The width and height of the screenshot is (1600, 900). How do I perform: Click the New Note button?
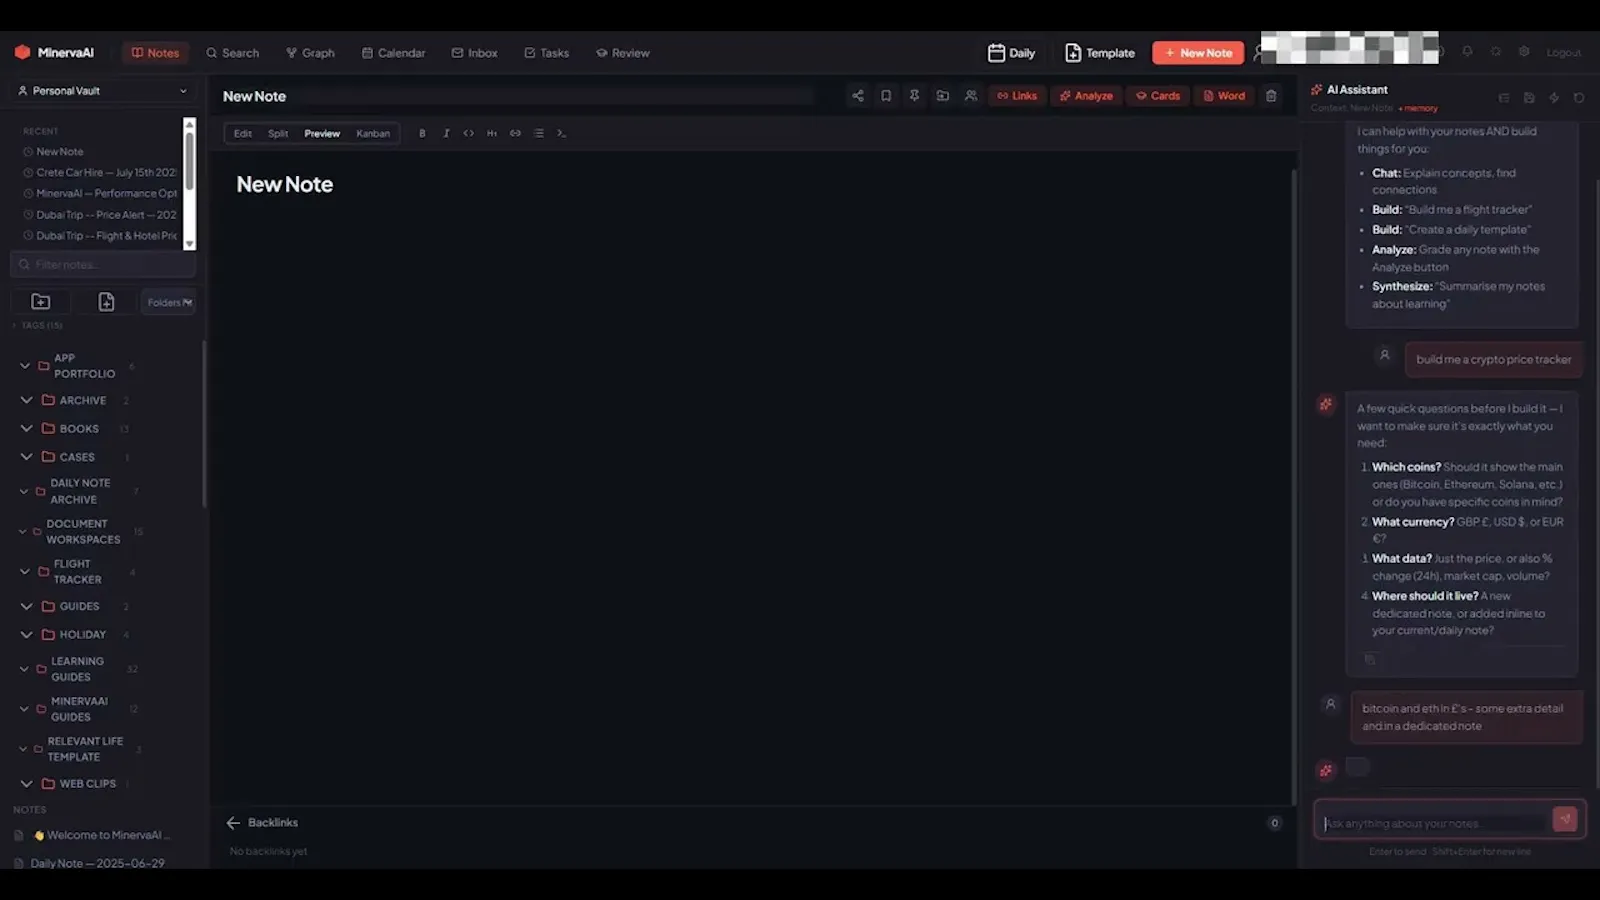(1197, 53)
